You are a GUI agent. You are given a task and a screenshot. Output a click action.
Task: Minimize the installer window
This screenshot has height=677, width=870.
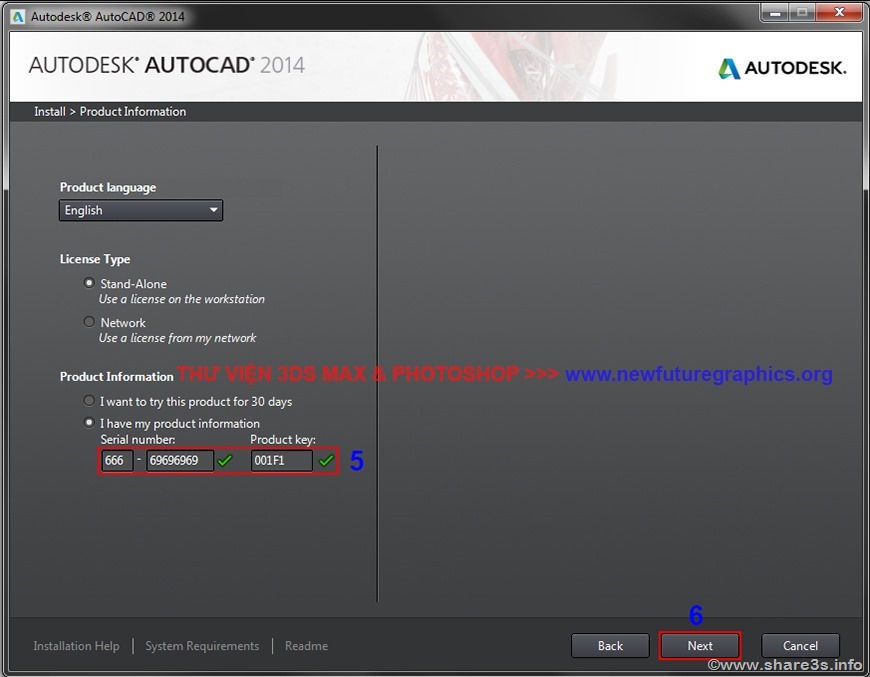(x=775, y=12)
